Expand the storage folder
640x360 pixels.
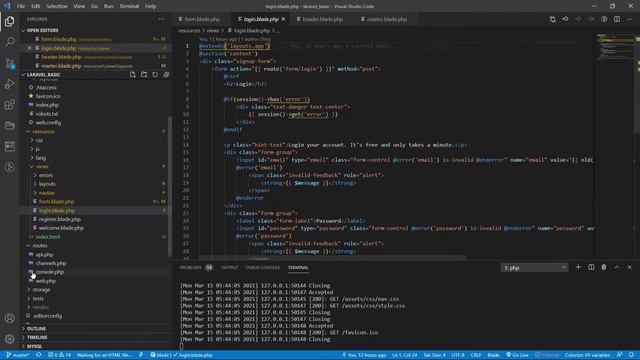41,290
